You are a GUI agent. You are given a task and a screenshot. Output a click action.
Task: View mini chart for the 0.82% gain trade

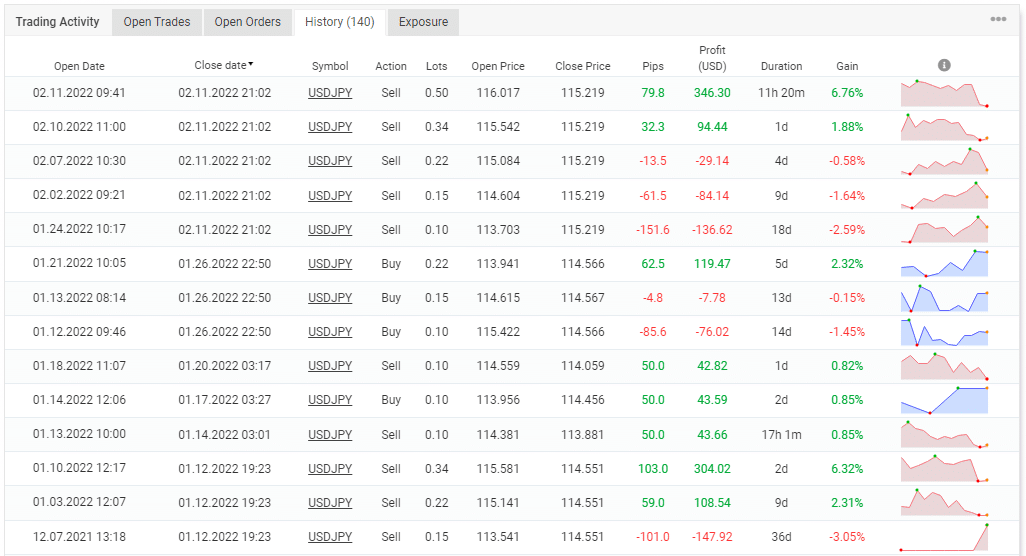click(x=944, y=366)
